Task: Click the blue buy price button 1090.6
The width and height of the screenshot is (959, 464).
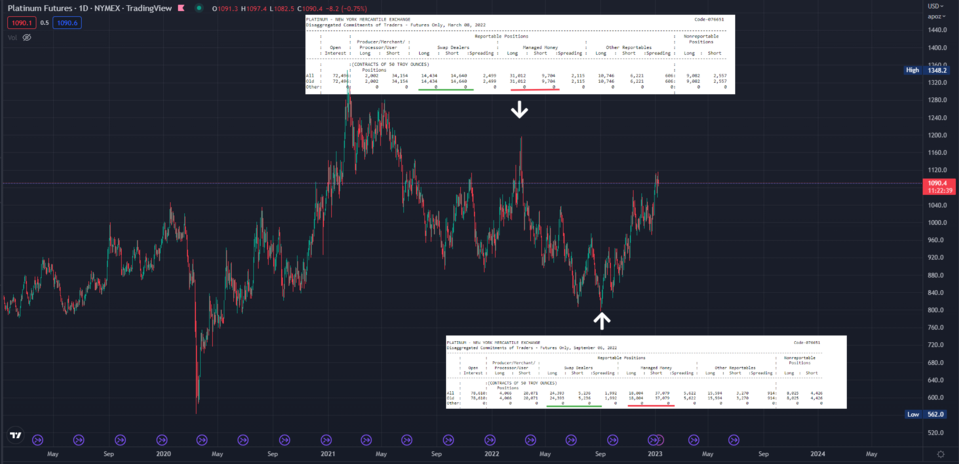Action: (x=67, y=23)
